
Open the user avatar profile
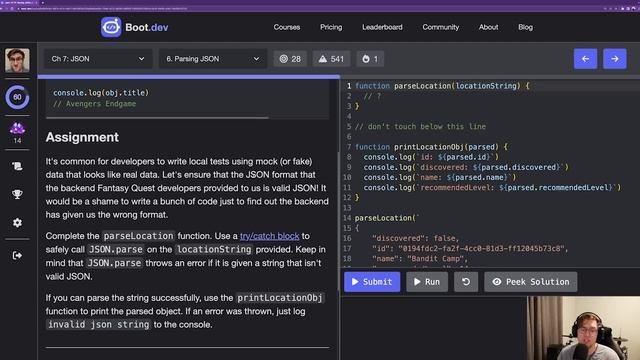tap(17, 60)
